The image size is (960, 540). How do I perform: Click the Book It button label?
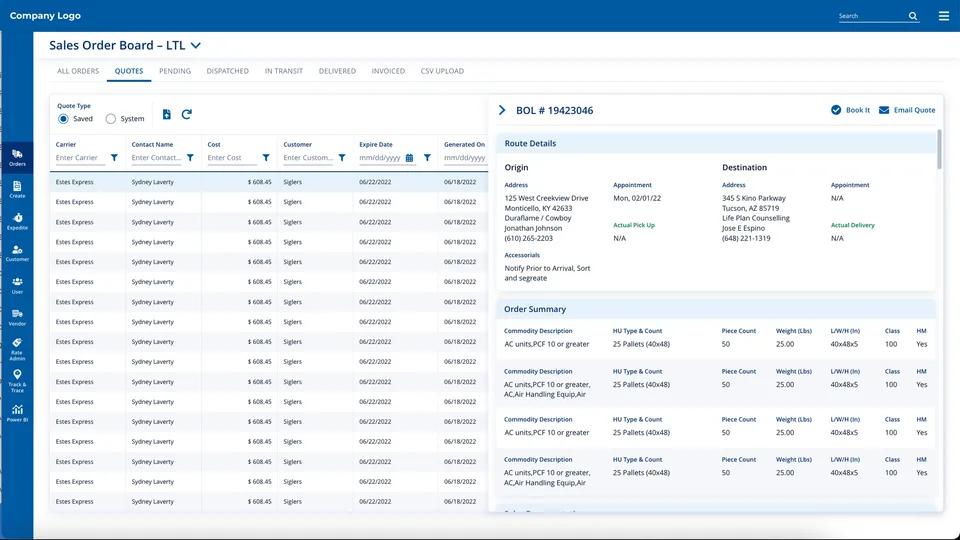point(858,110)
